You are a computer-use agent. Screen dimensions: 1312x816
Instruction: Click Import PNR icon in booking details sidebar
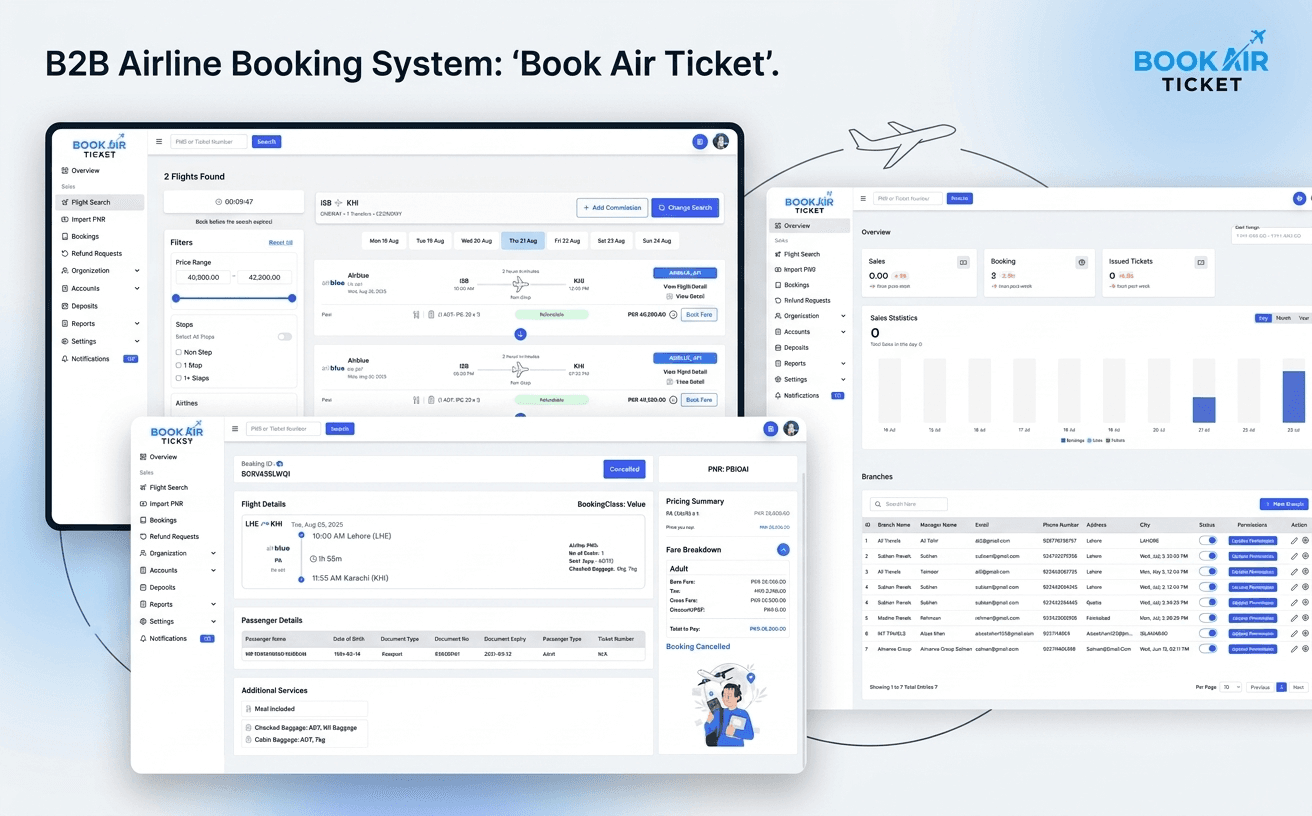coord(143,504)
